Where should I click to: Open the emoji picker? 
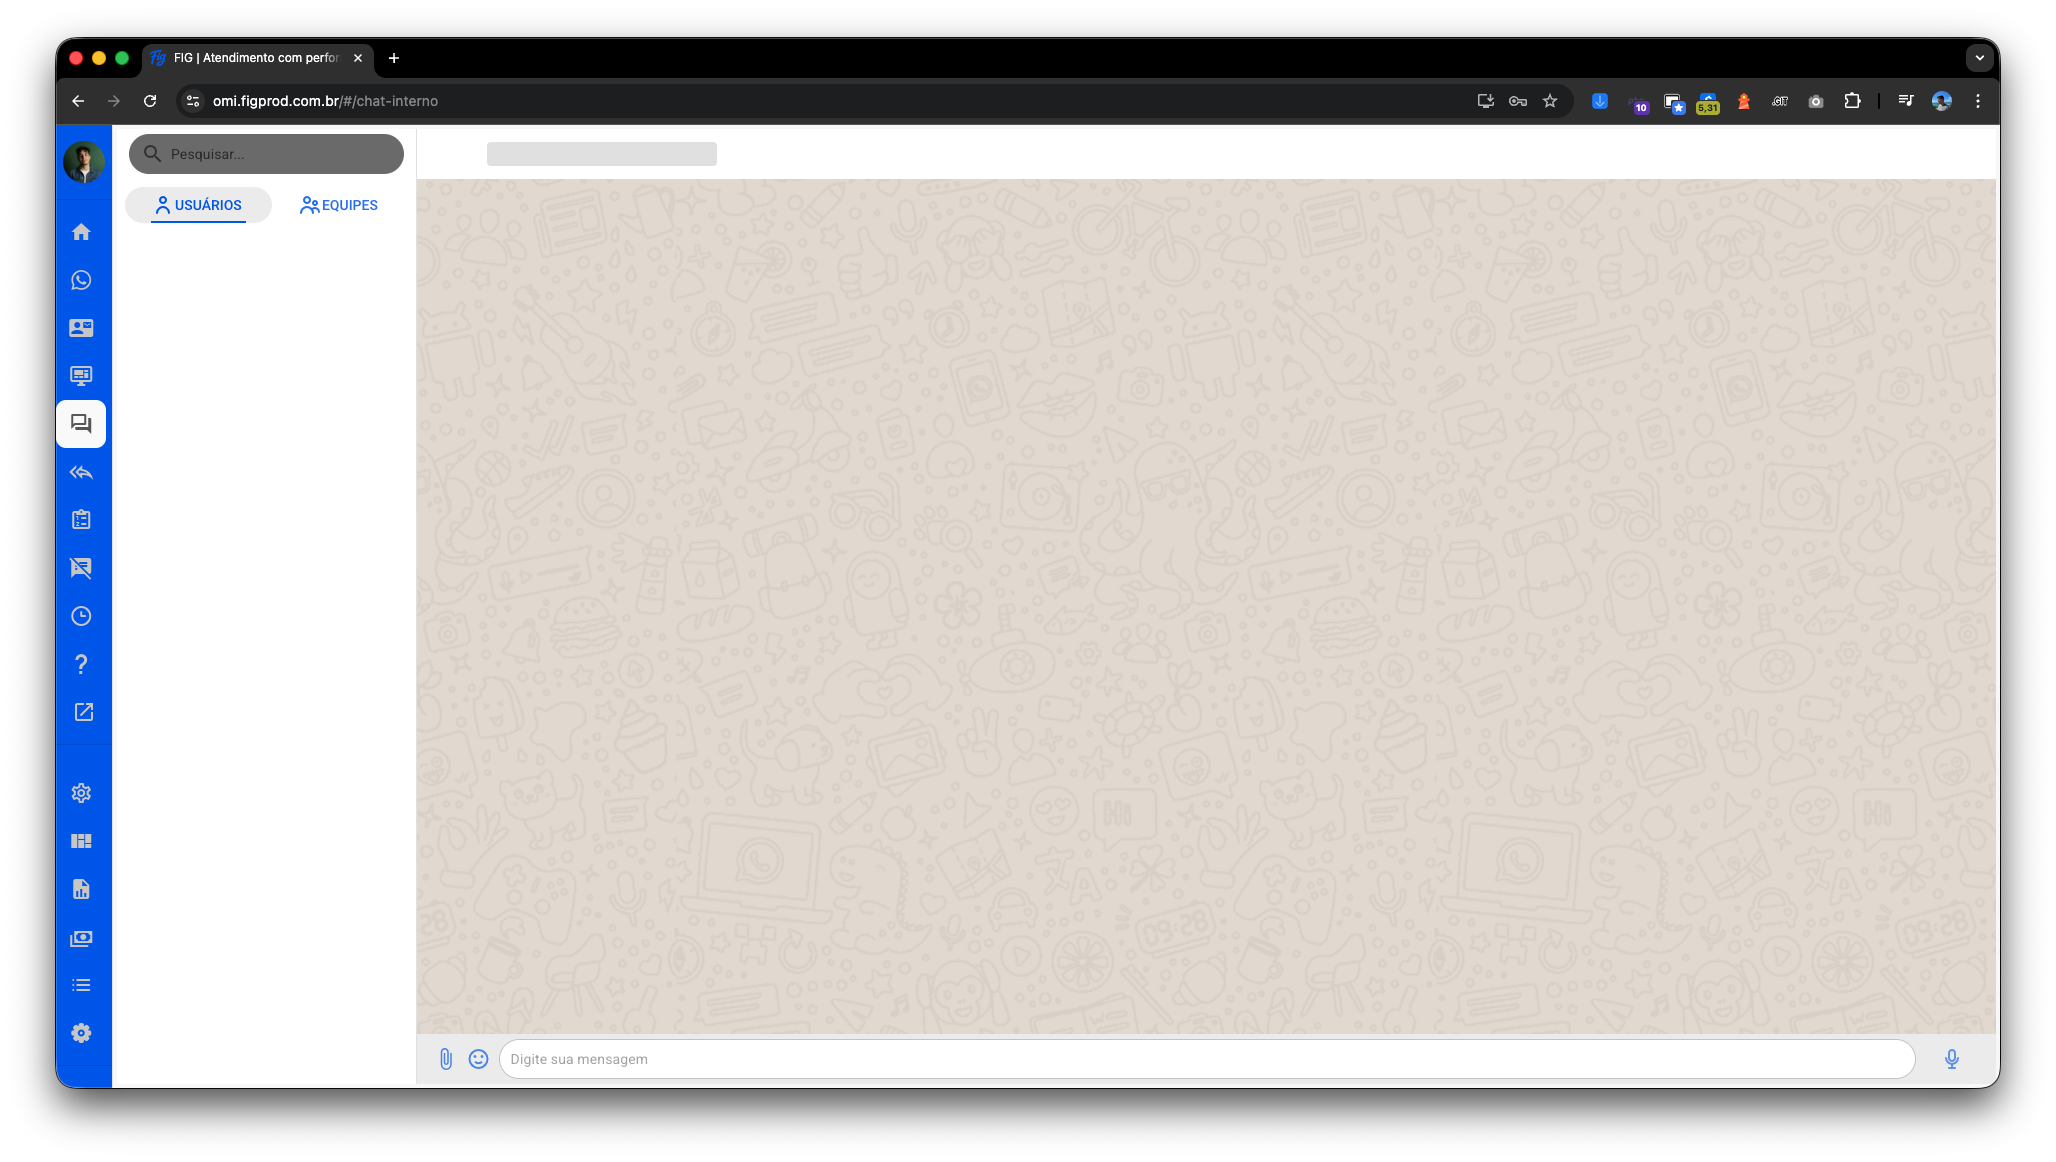478,1059
